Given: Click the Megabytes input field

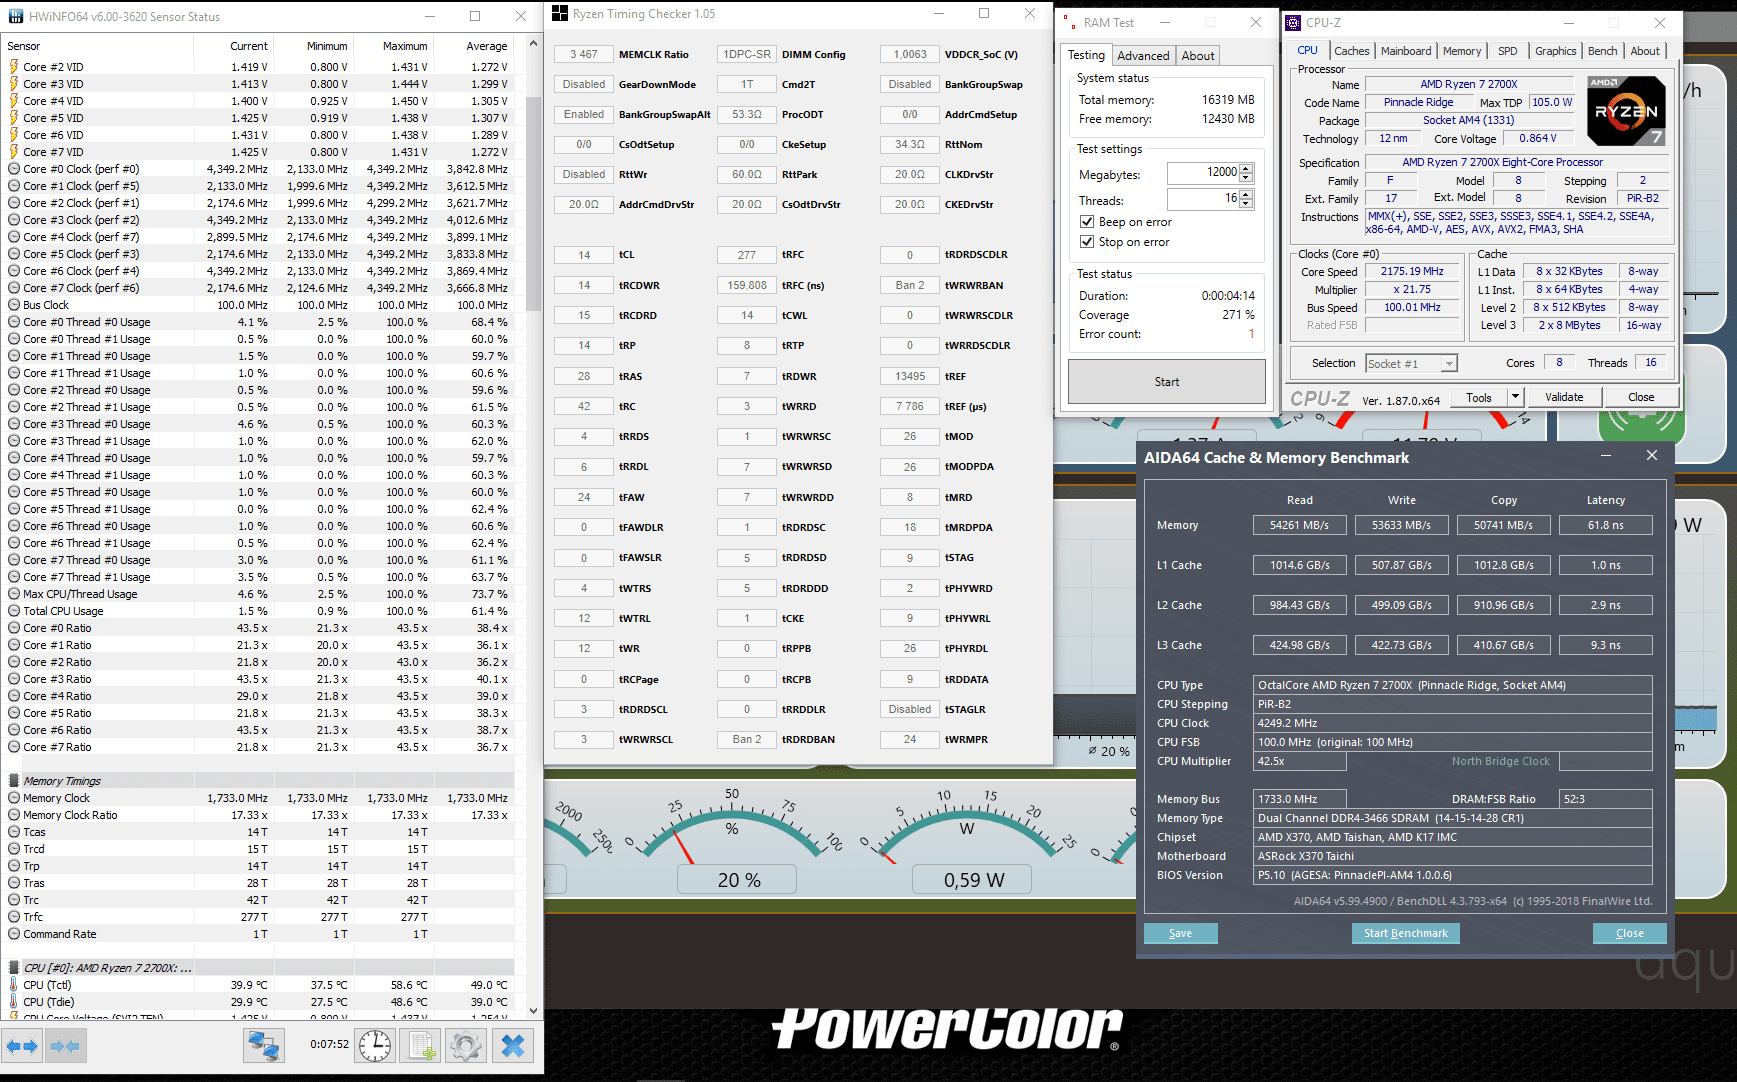Looking at the screenshot, I should tap(1203, 173).
